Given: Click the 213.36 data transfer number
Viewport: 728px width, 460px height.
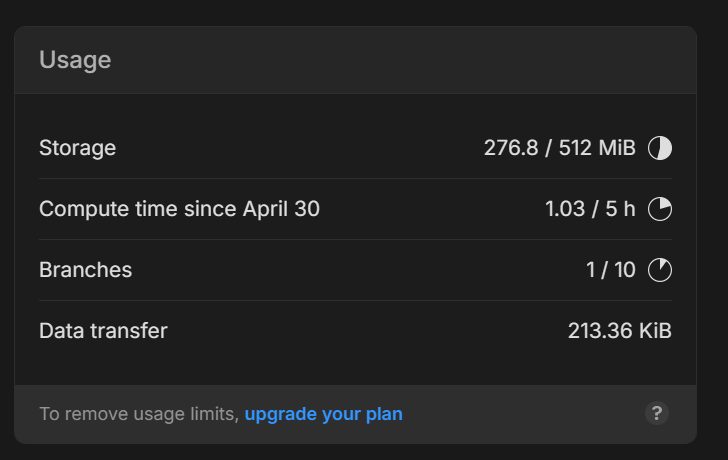Looking at the screenshot, I should (x=598, y=330).
